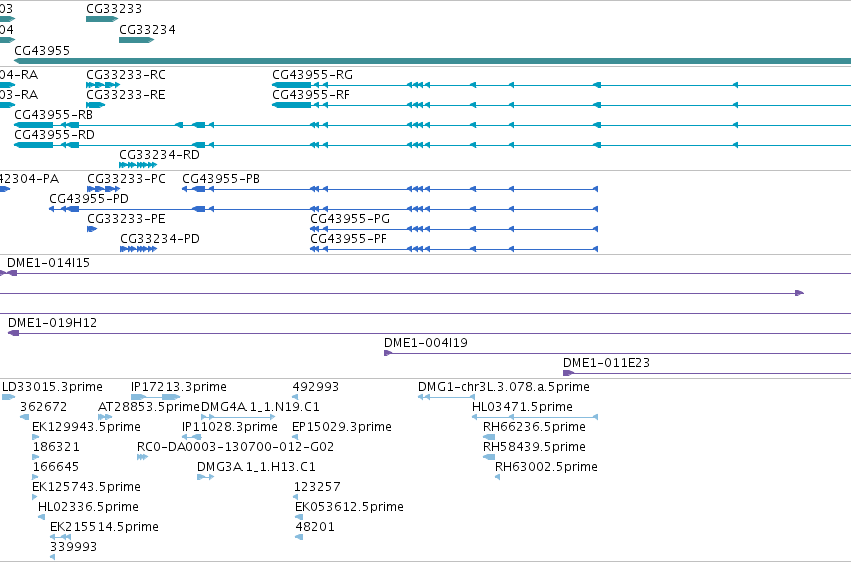
Task: Select the CG33234 gene label
Action: [147, 29]
